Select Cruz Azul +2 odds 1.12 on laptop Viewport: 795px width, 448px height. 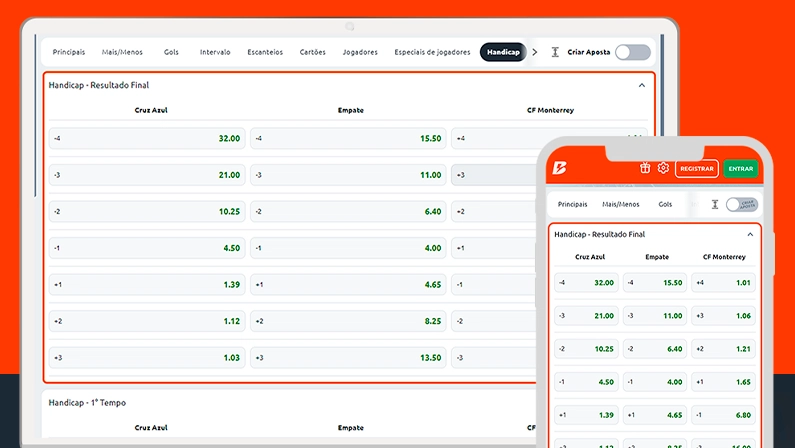coord(147,321)
